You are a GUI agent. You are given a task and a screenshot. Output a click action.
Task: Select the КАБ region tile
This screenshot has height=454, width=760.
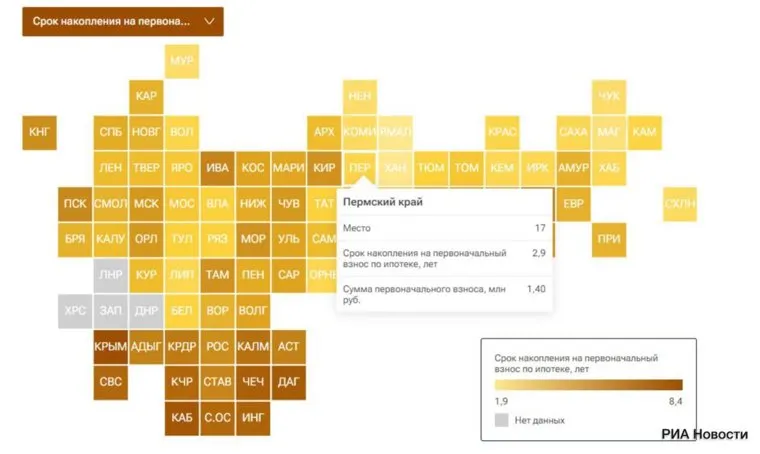tap(182, 417)
